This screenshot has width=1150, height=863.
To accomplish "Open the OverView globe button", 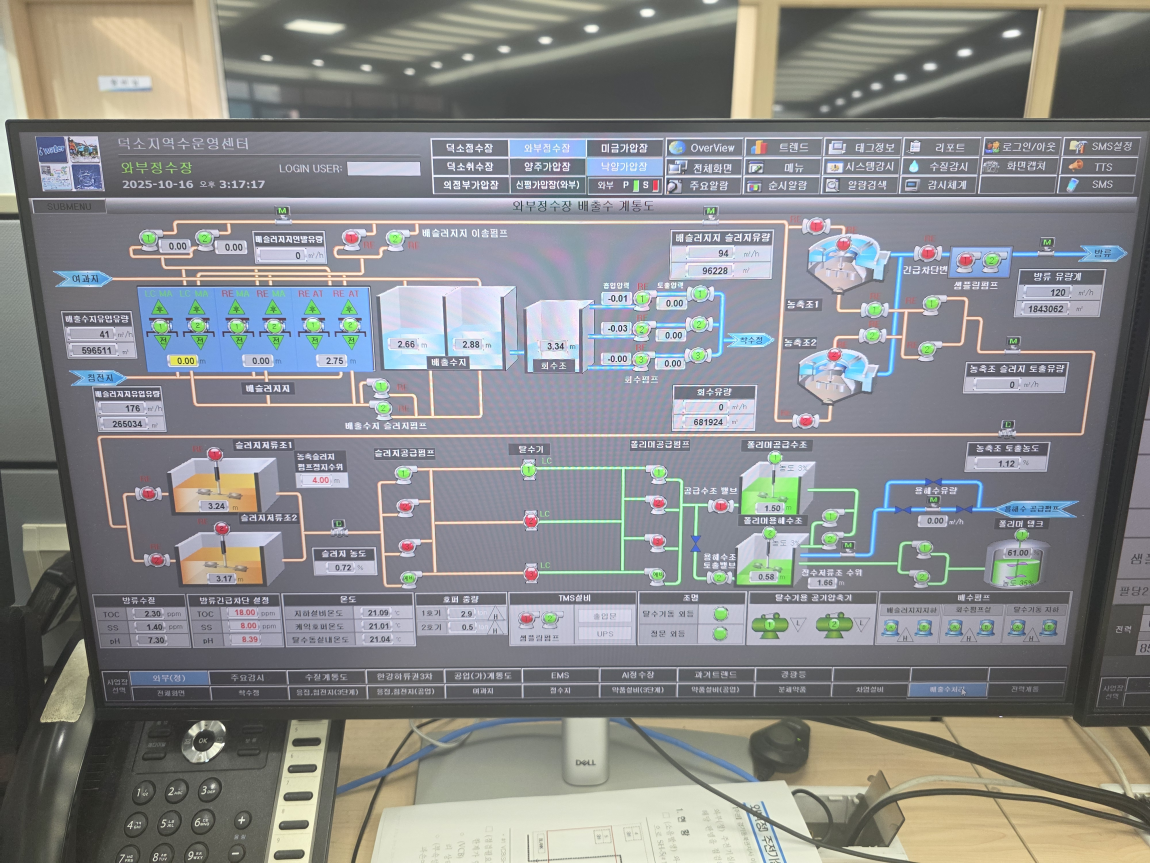I will pyautogui.click(x=703, y=147).
